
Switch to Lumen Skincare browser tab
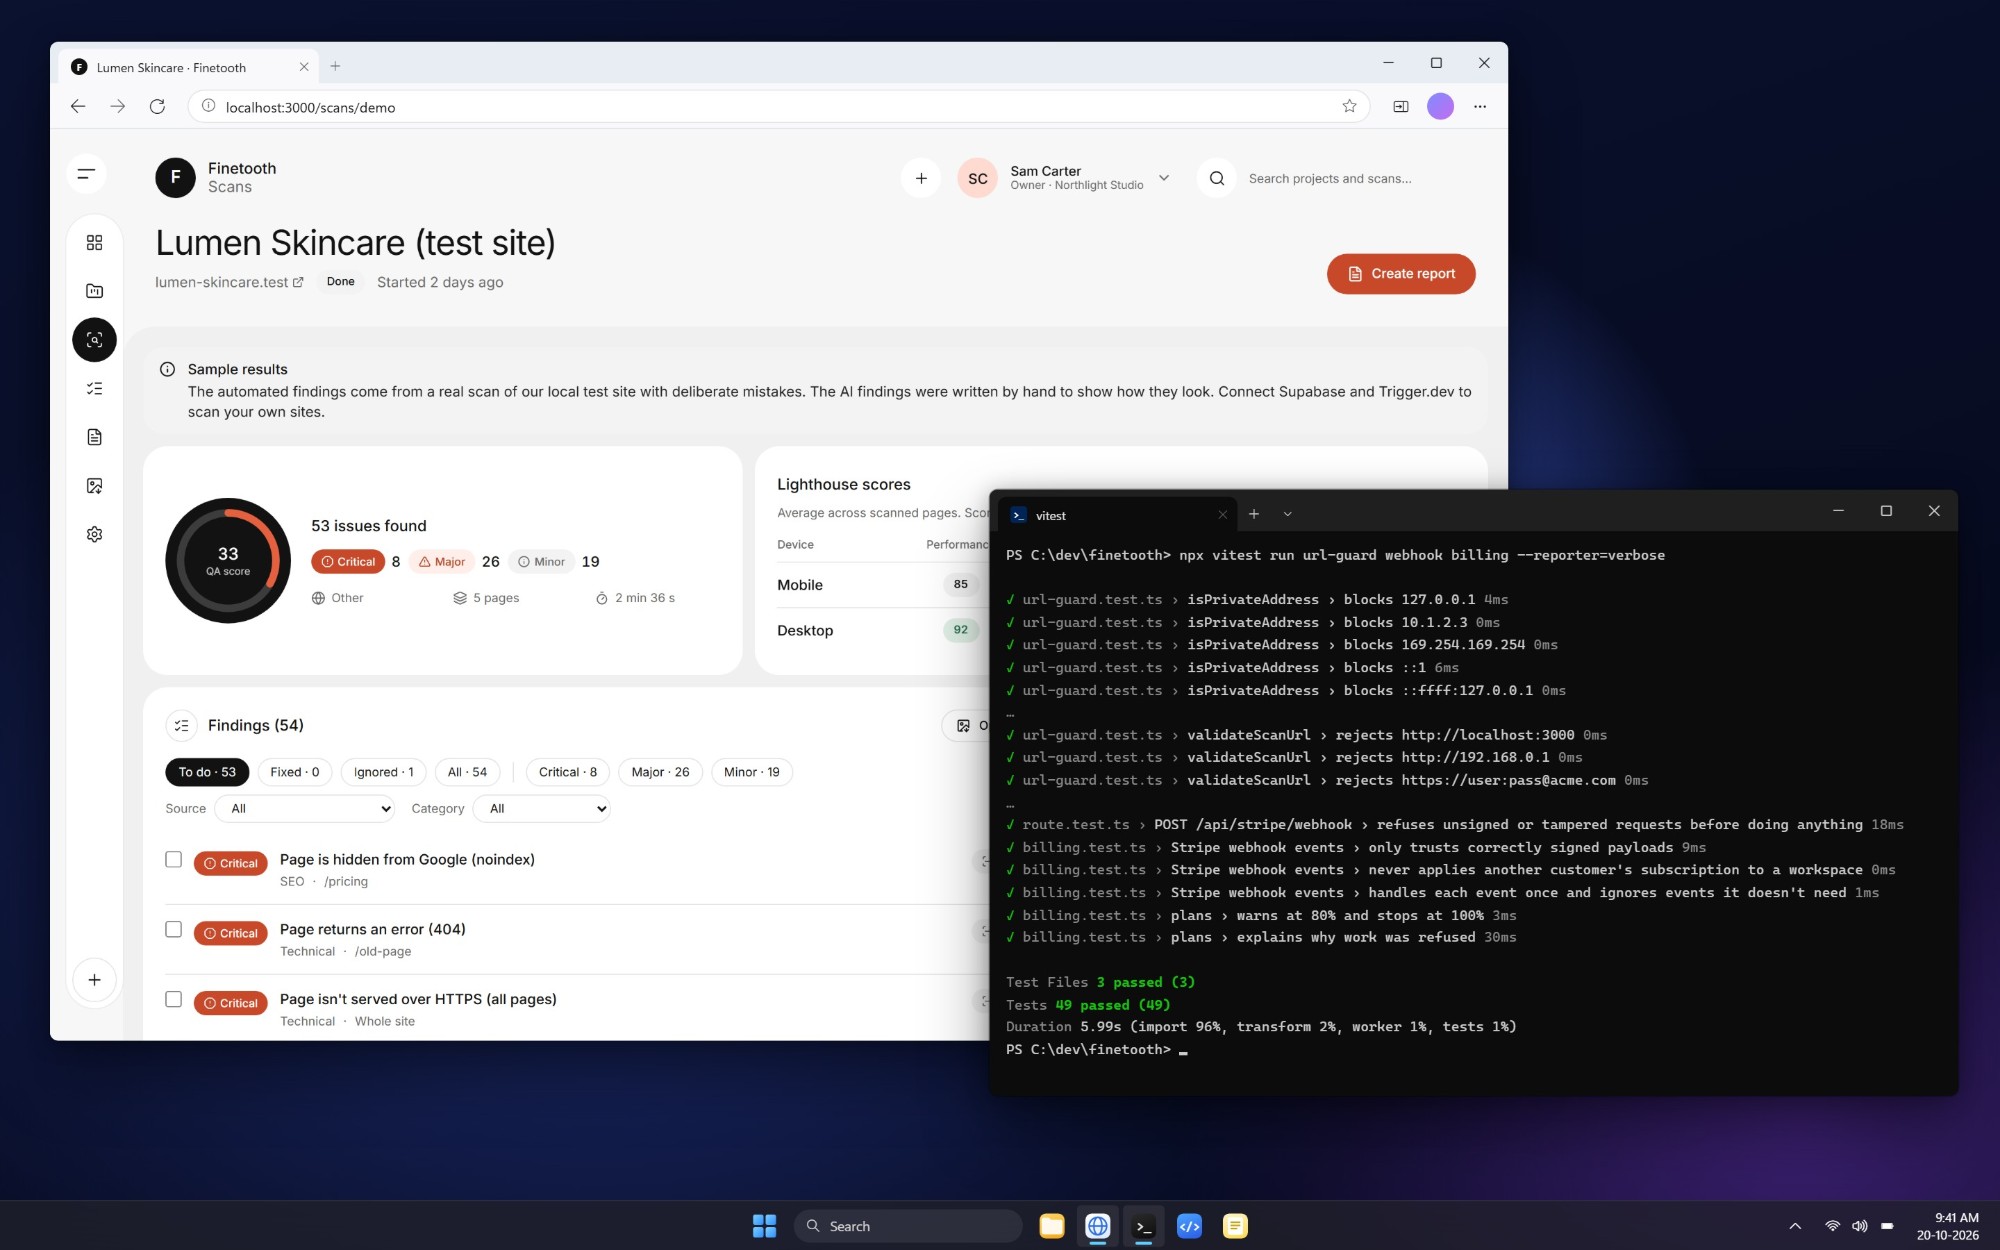click(189, 67)
